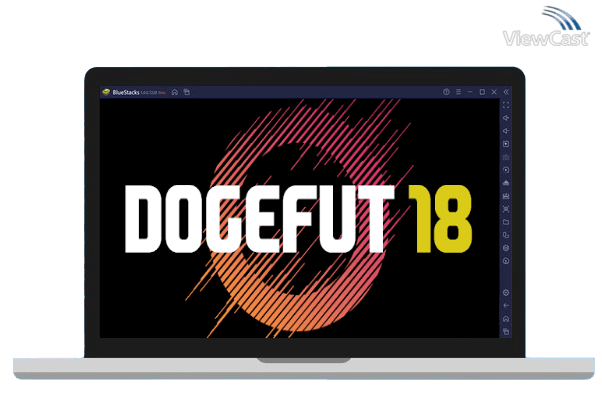The height and width of the screenshot is (414, 602).
Task: Click the rotate screen icon in sidebar
Action: tap(506, 235)
